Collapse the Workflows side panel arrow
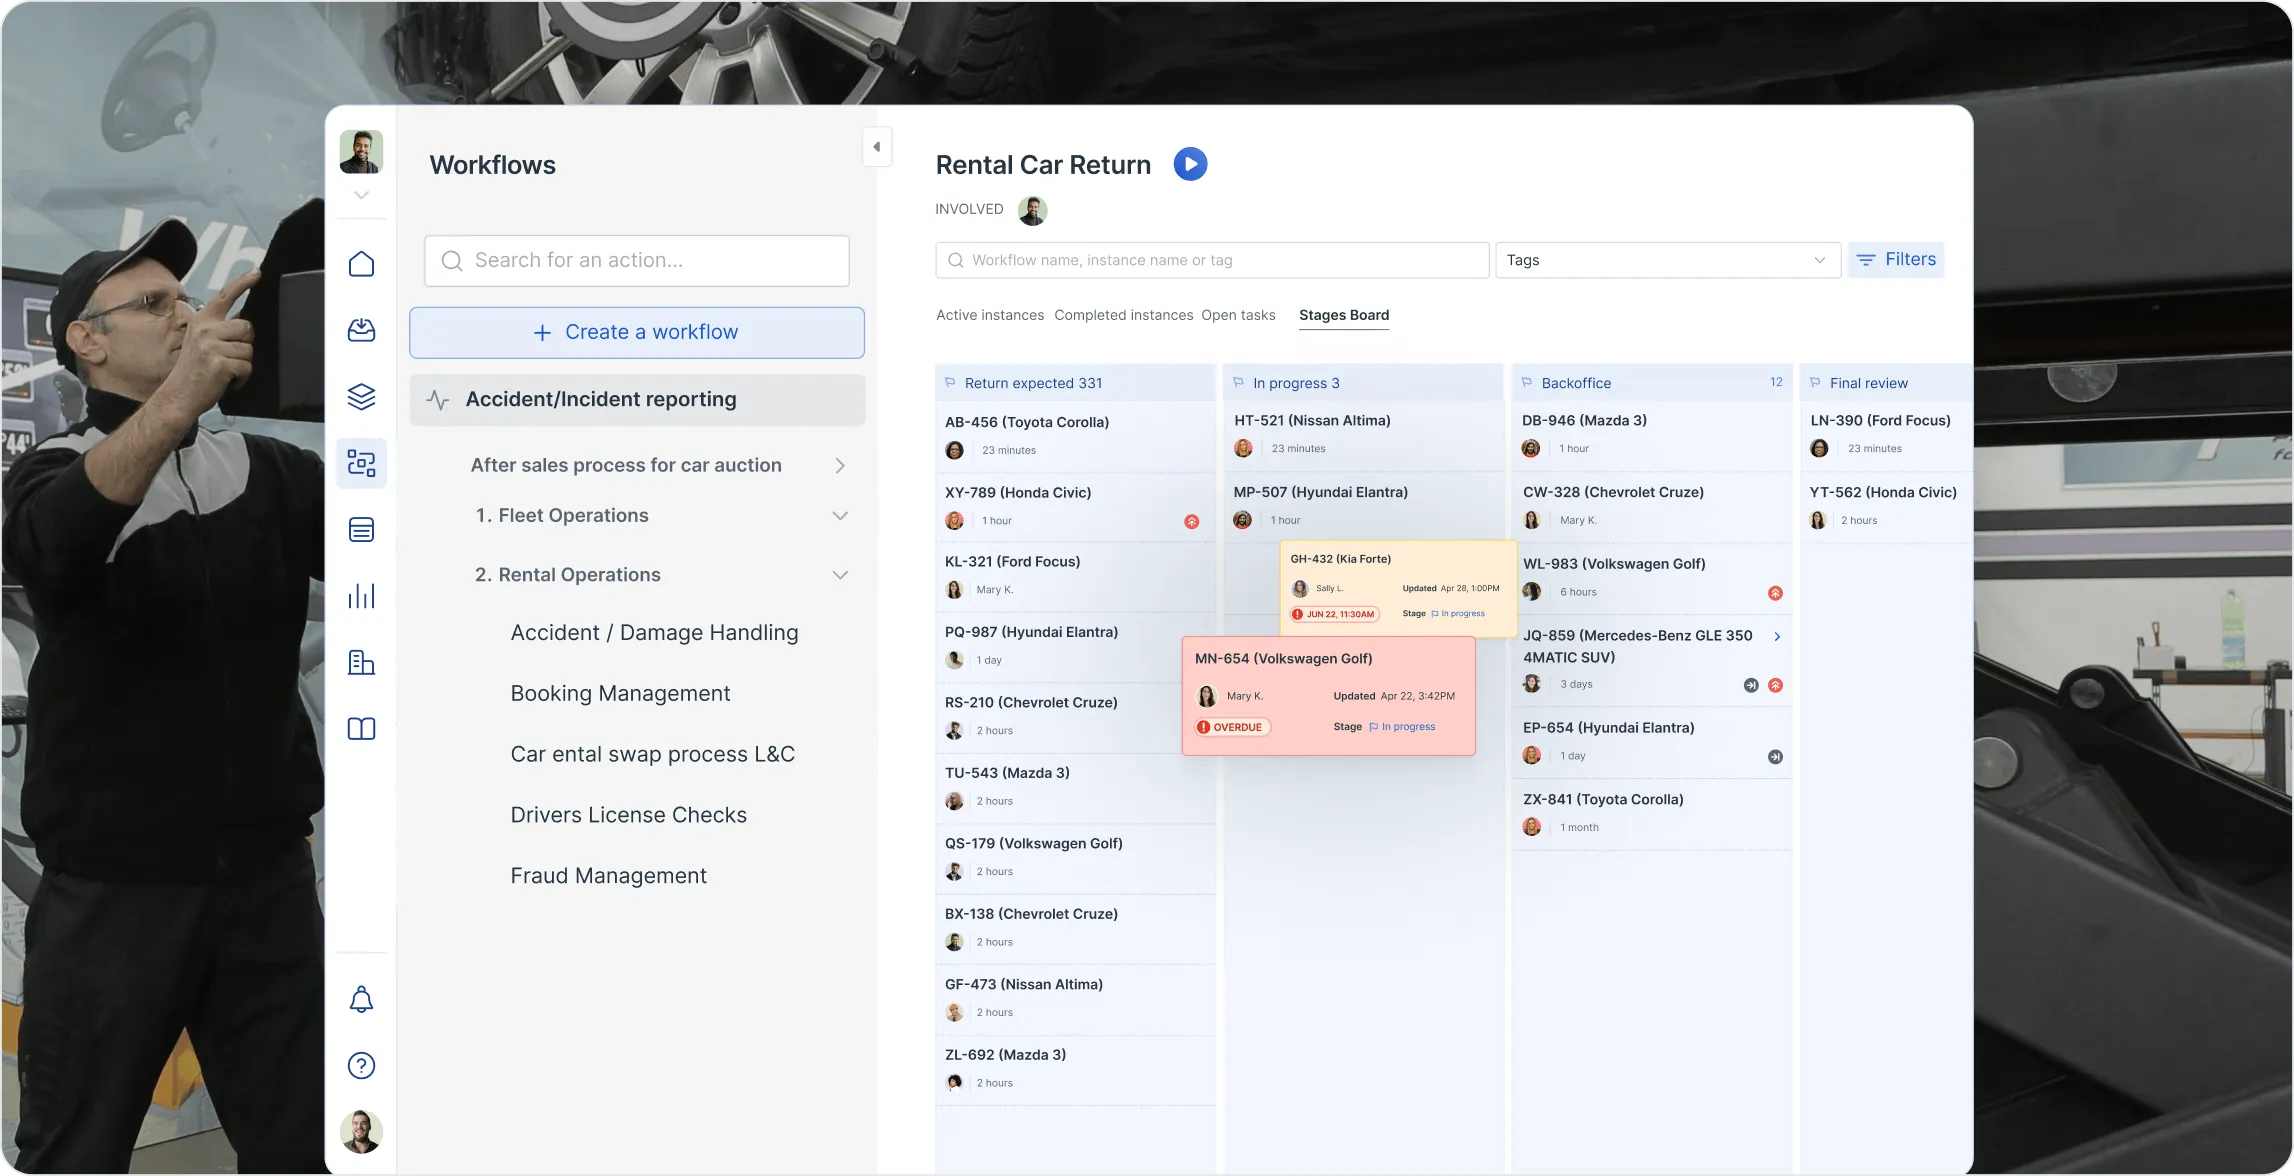This screenshot has width=2294, height=1176. pyautogui.click(x=876, y=147)
